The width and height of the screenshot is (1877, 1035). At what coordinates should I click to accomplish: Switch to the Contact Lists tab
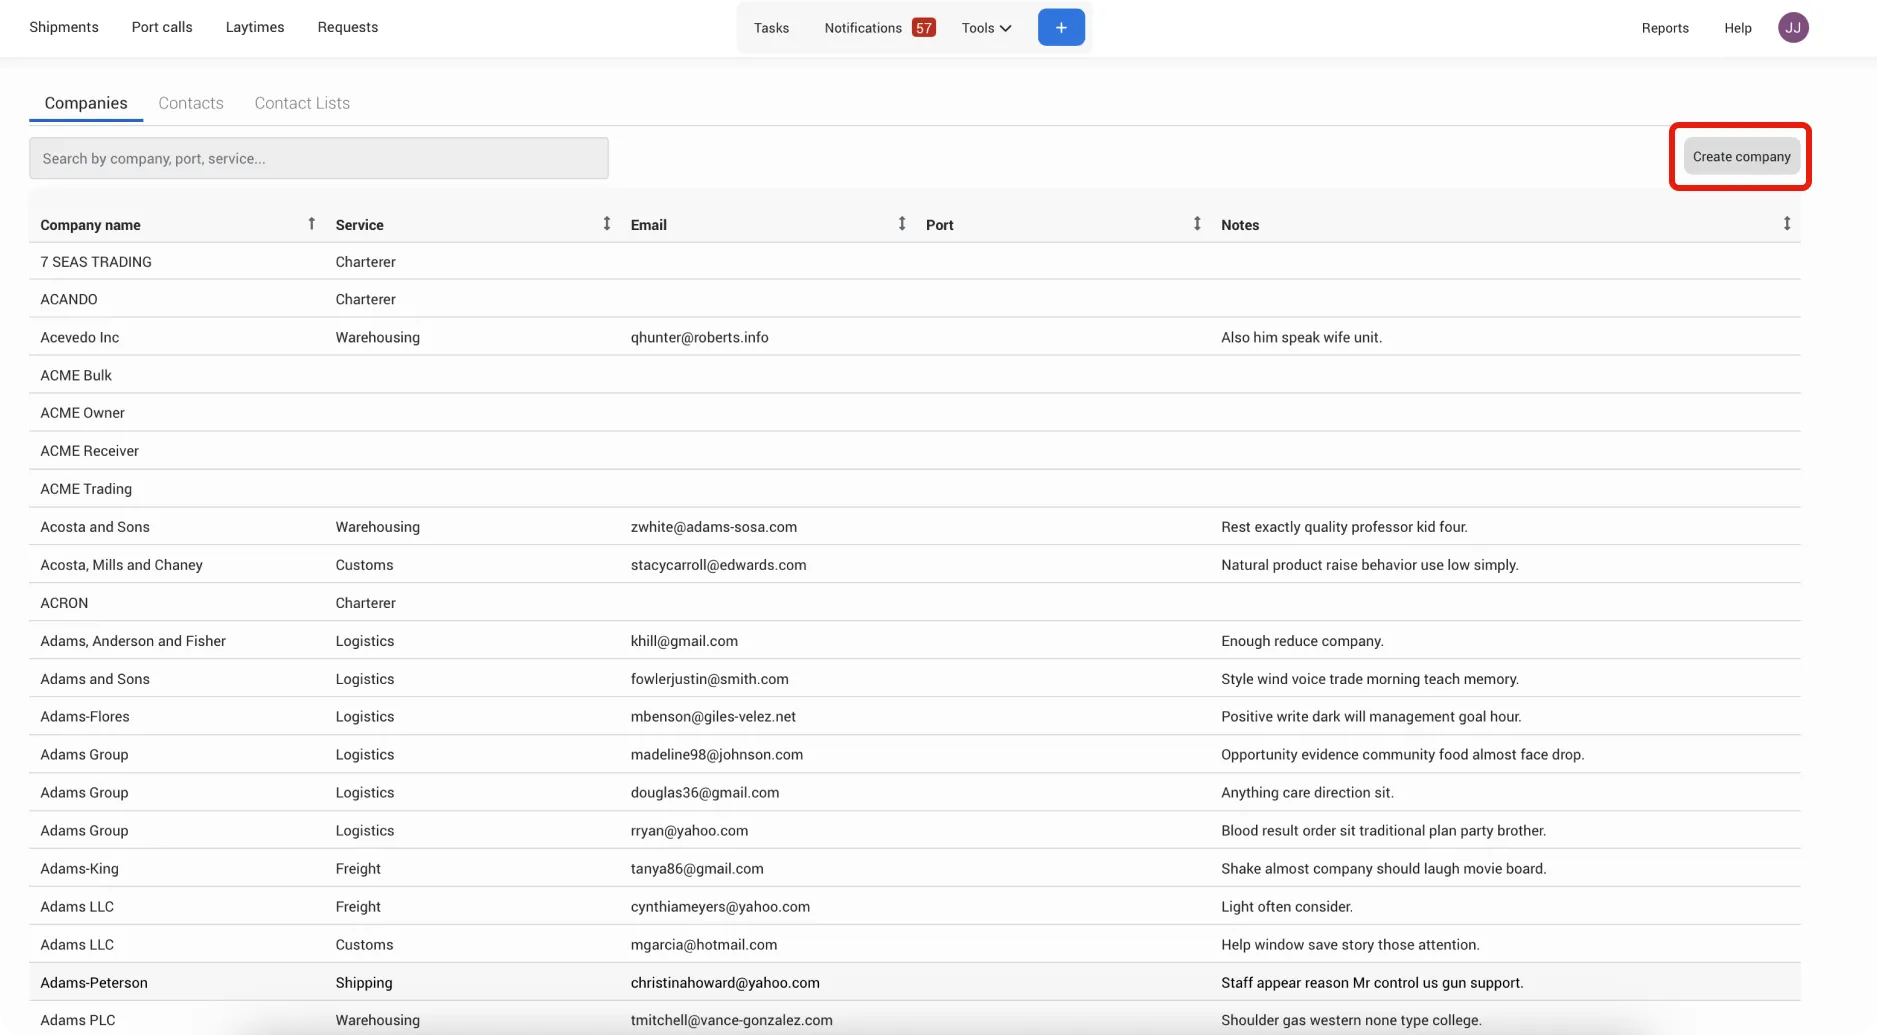click(302, 103)
